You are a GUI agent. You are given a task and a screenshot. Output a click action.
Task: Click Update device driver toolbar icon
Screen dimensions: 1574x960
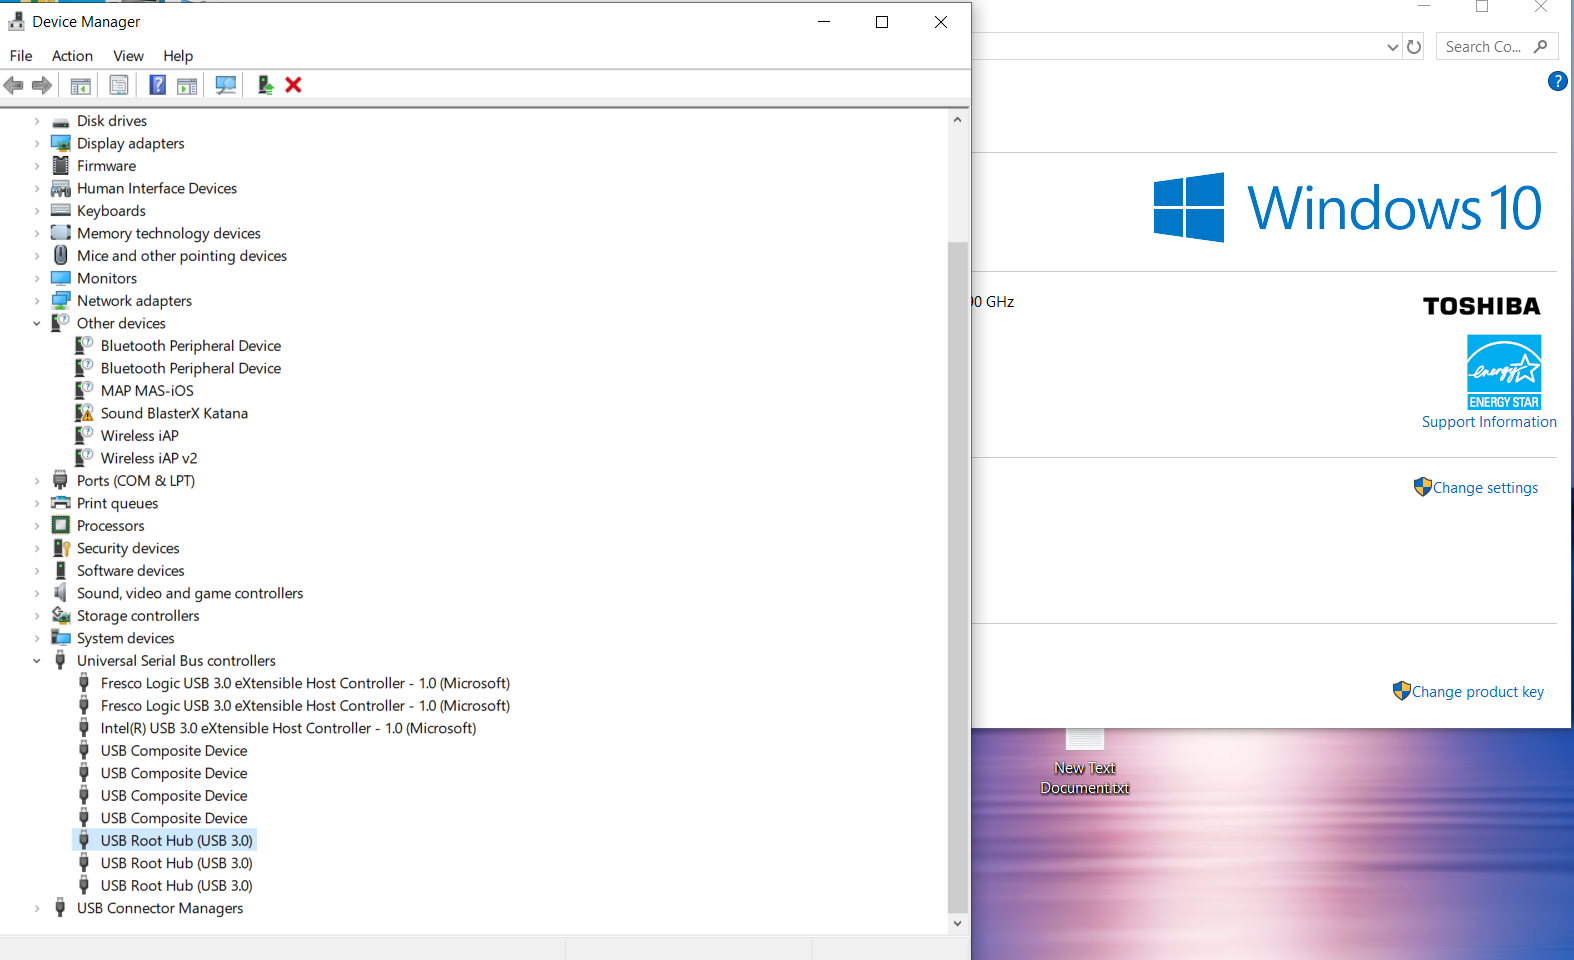pos(265,85)
